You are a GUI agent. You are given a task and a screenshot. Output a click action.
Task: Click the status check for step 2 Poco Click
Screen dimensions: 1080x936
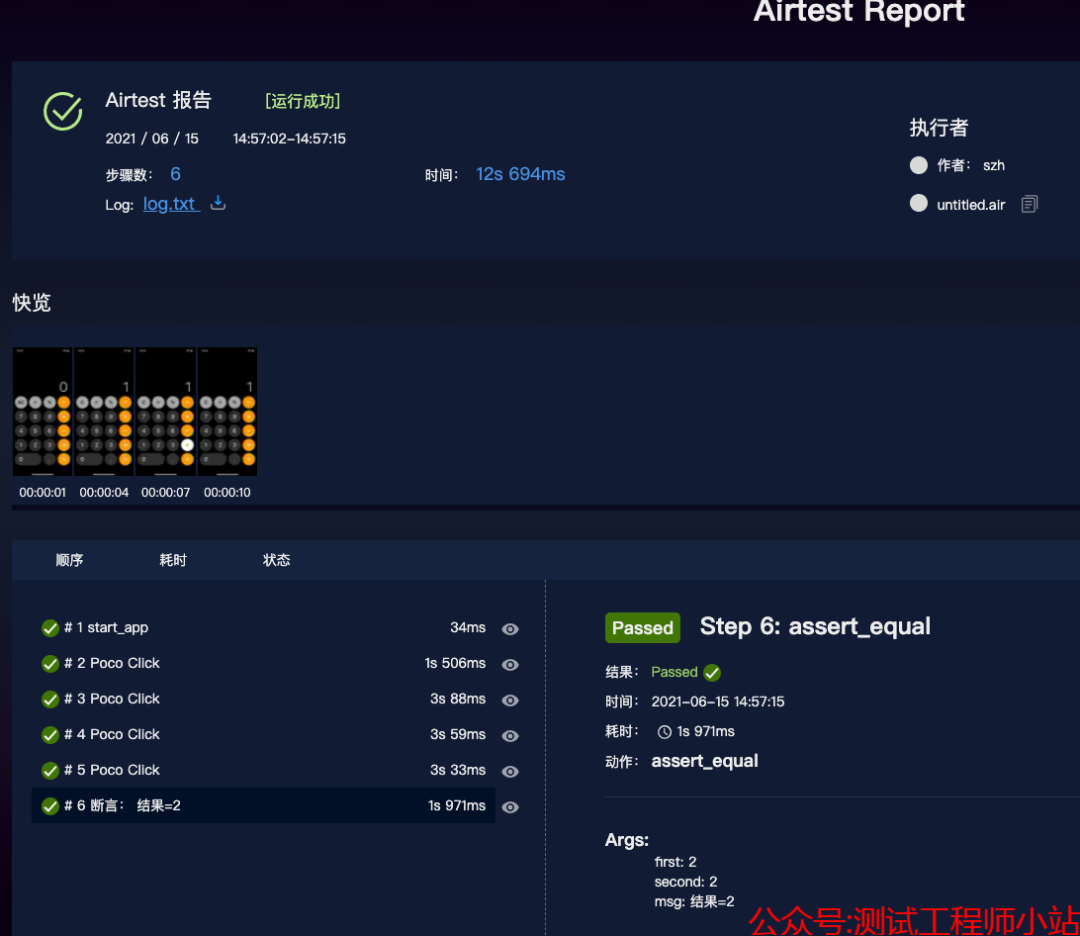coord(50,664)
